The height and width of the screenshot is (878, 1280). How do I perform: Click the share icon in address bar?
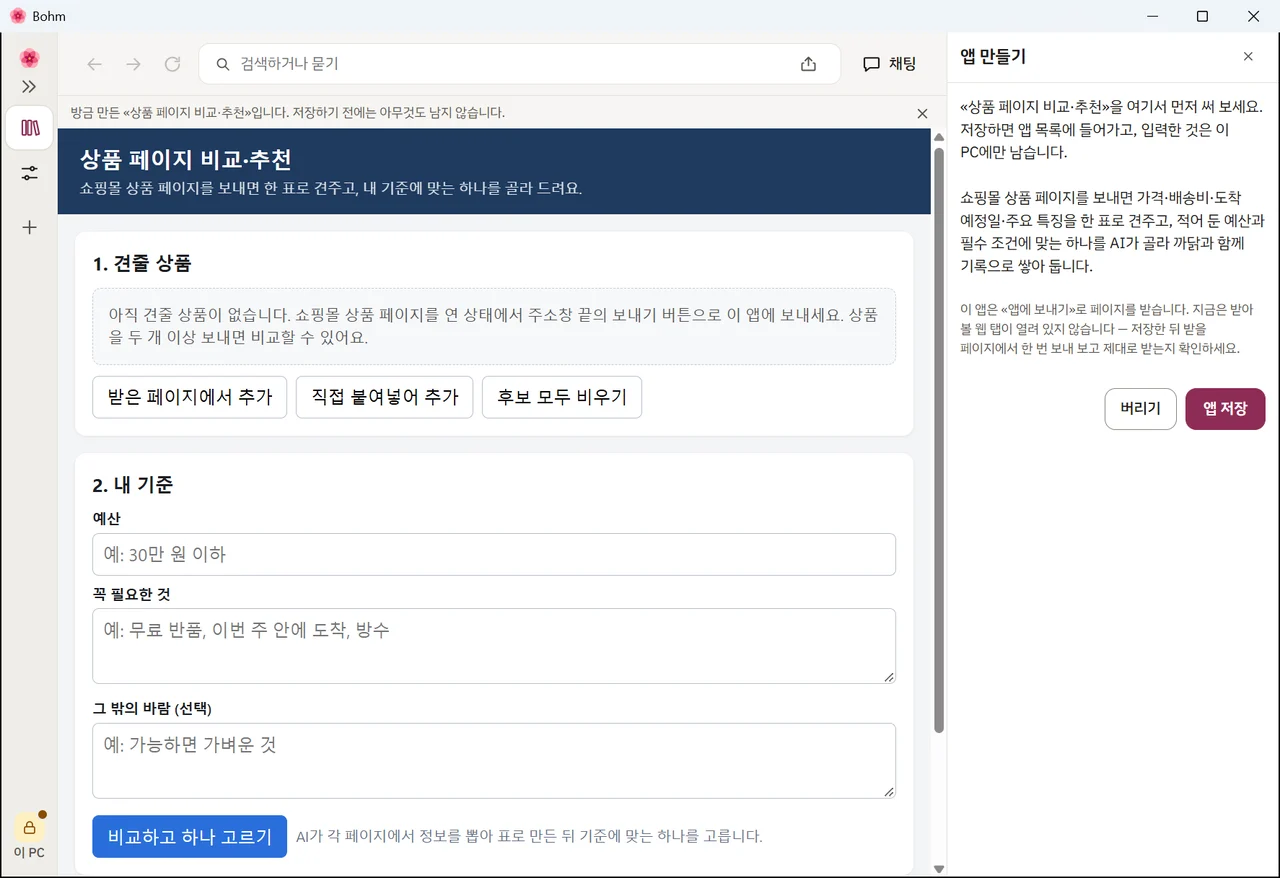(x=808, y=64)
